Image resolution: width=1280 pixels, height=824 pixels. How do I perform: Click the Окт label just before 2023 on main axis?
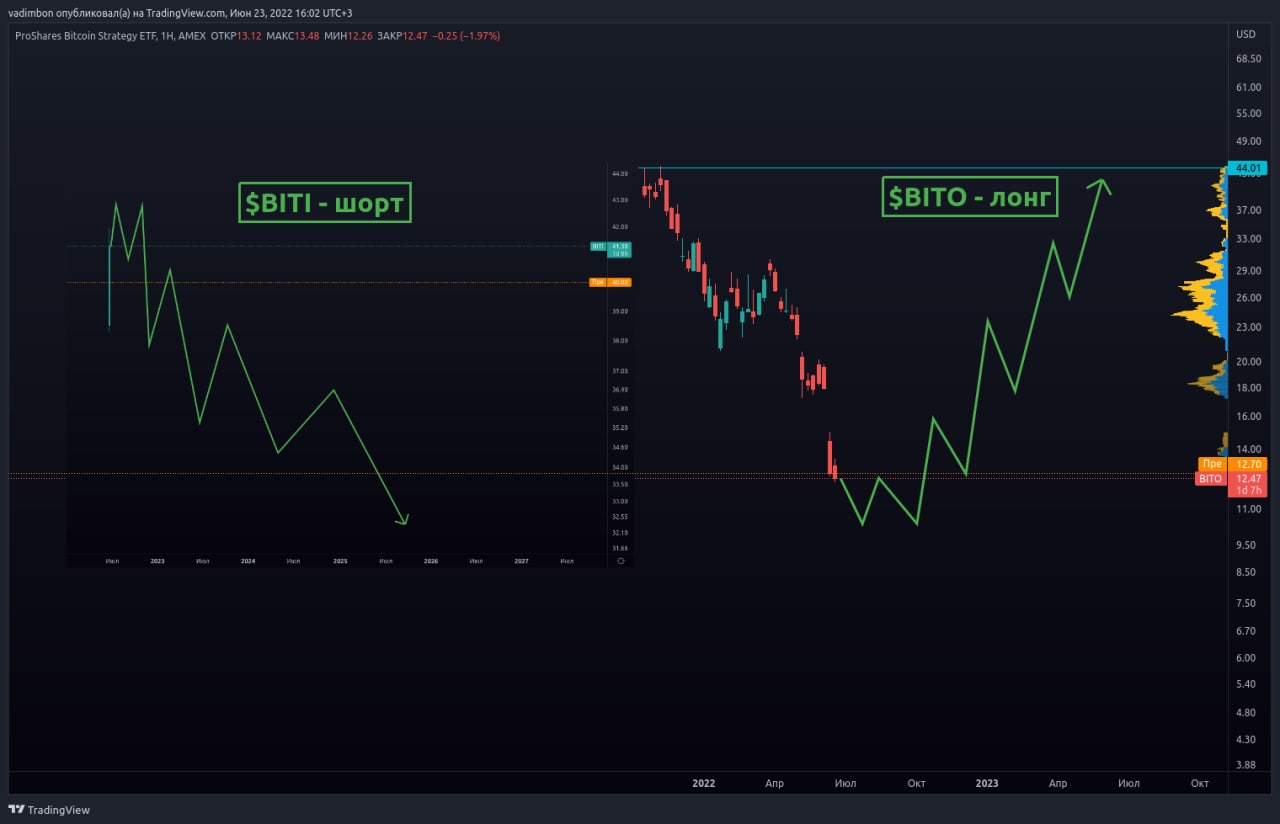pyautogui.click(x=916, y=783)
